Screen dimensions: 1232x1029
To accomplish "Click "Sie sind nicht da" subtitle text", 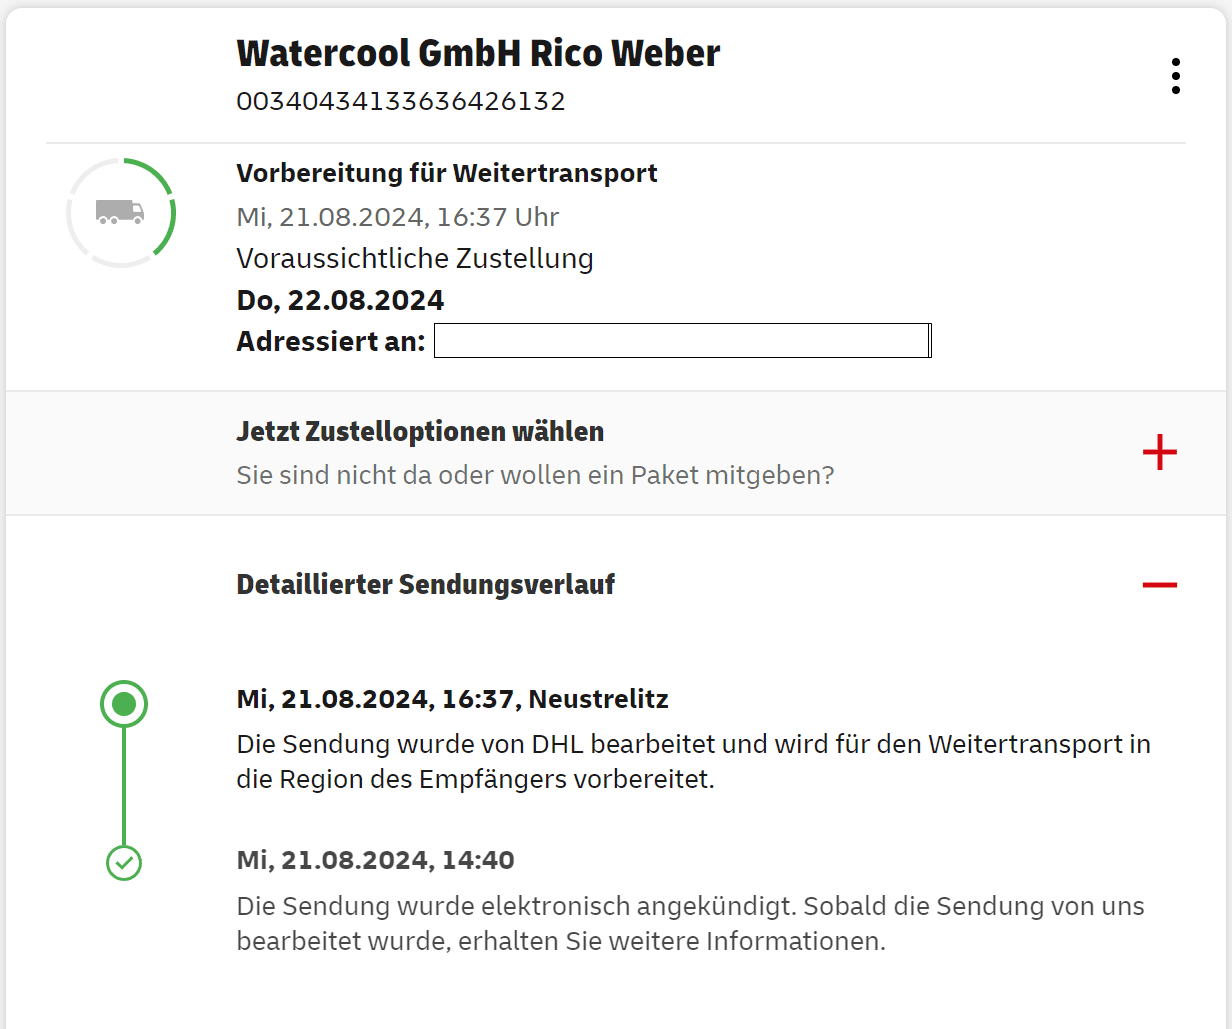I will 535,475.
